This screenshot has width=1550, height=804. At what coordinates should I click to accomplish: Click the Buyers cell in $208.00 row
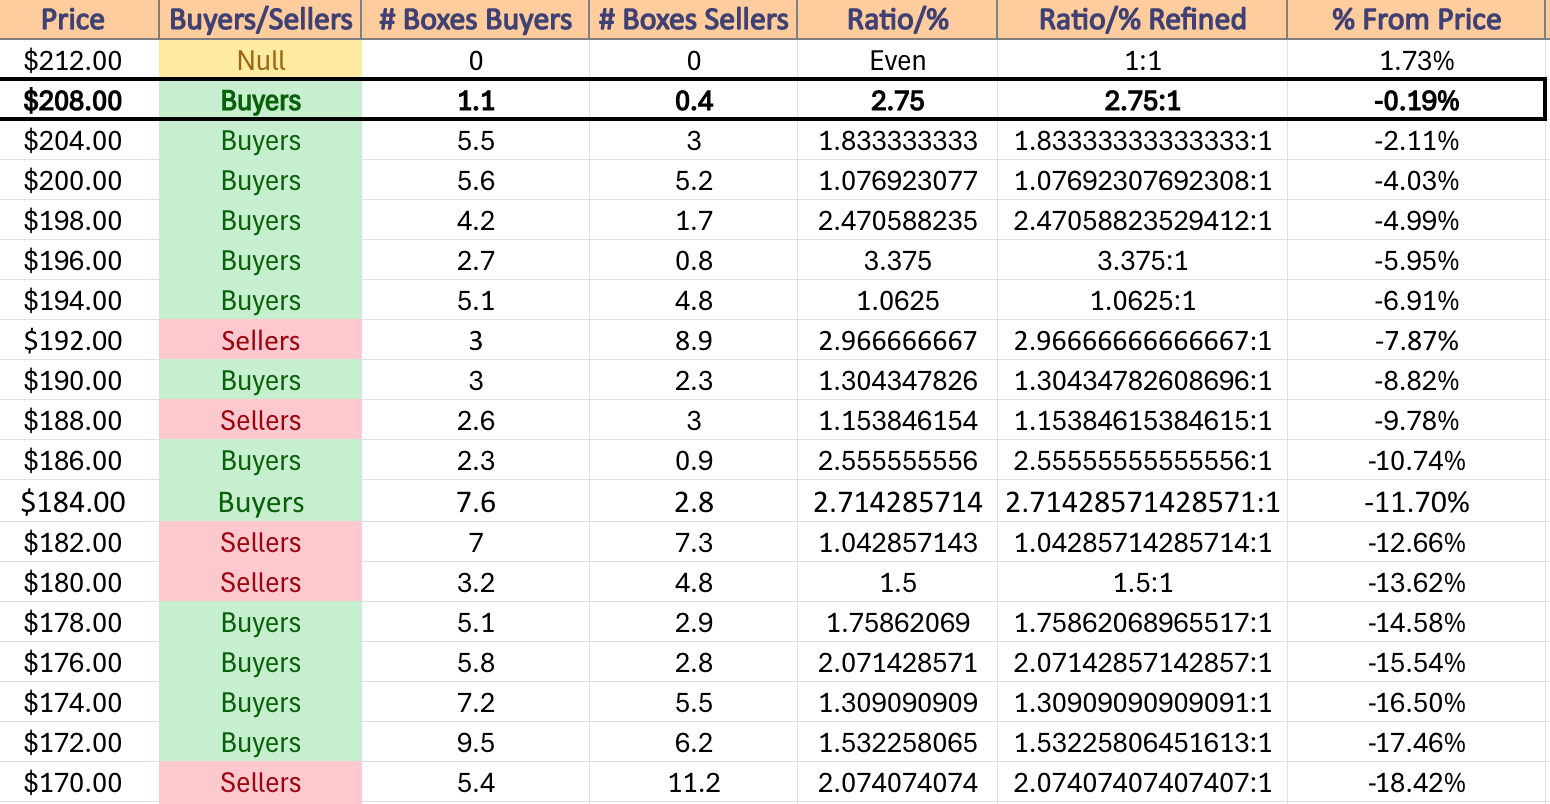coord(260,100)
